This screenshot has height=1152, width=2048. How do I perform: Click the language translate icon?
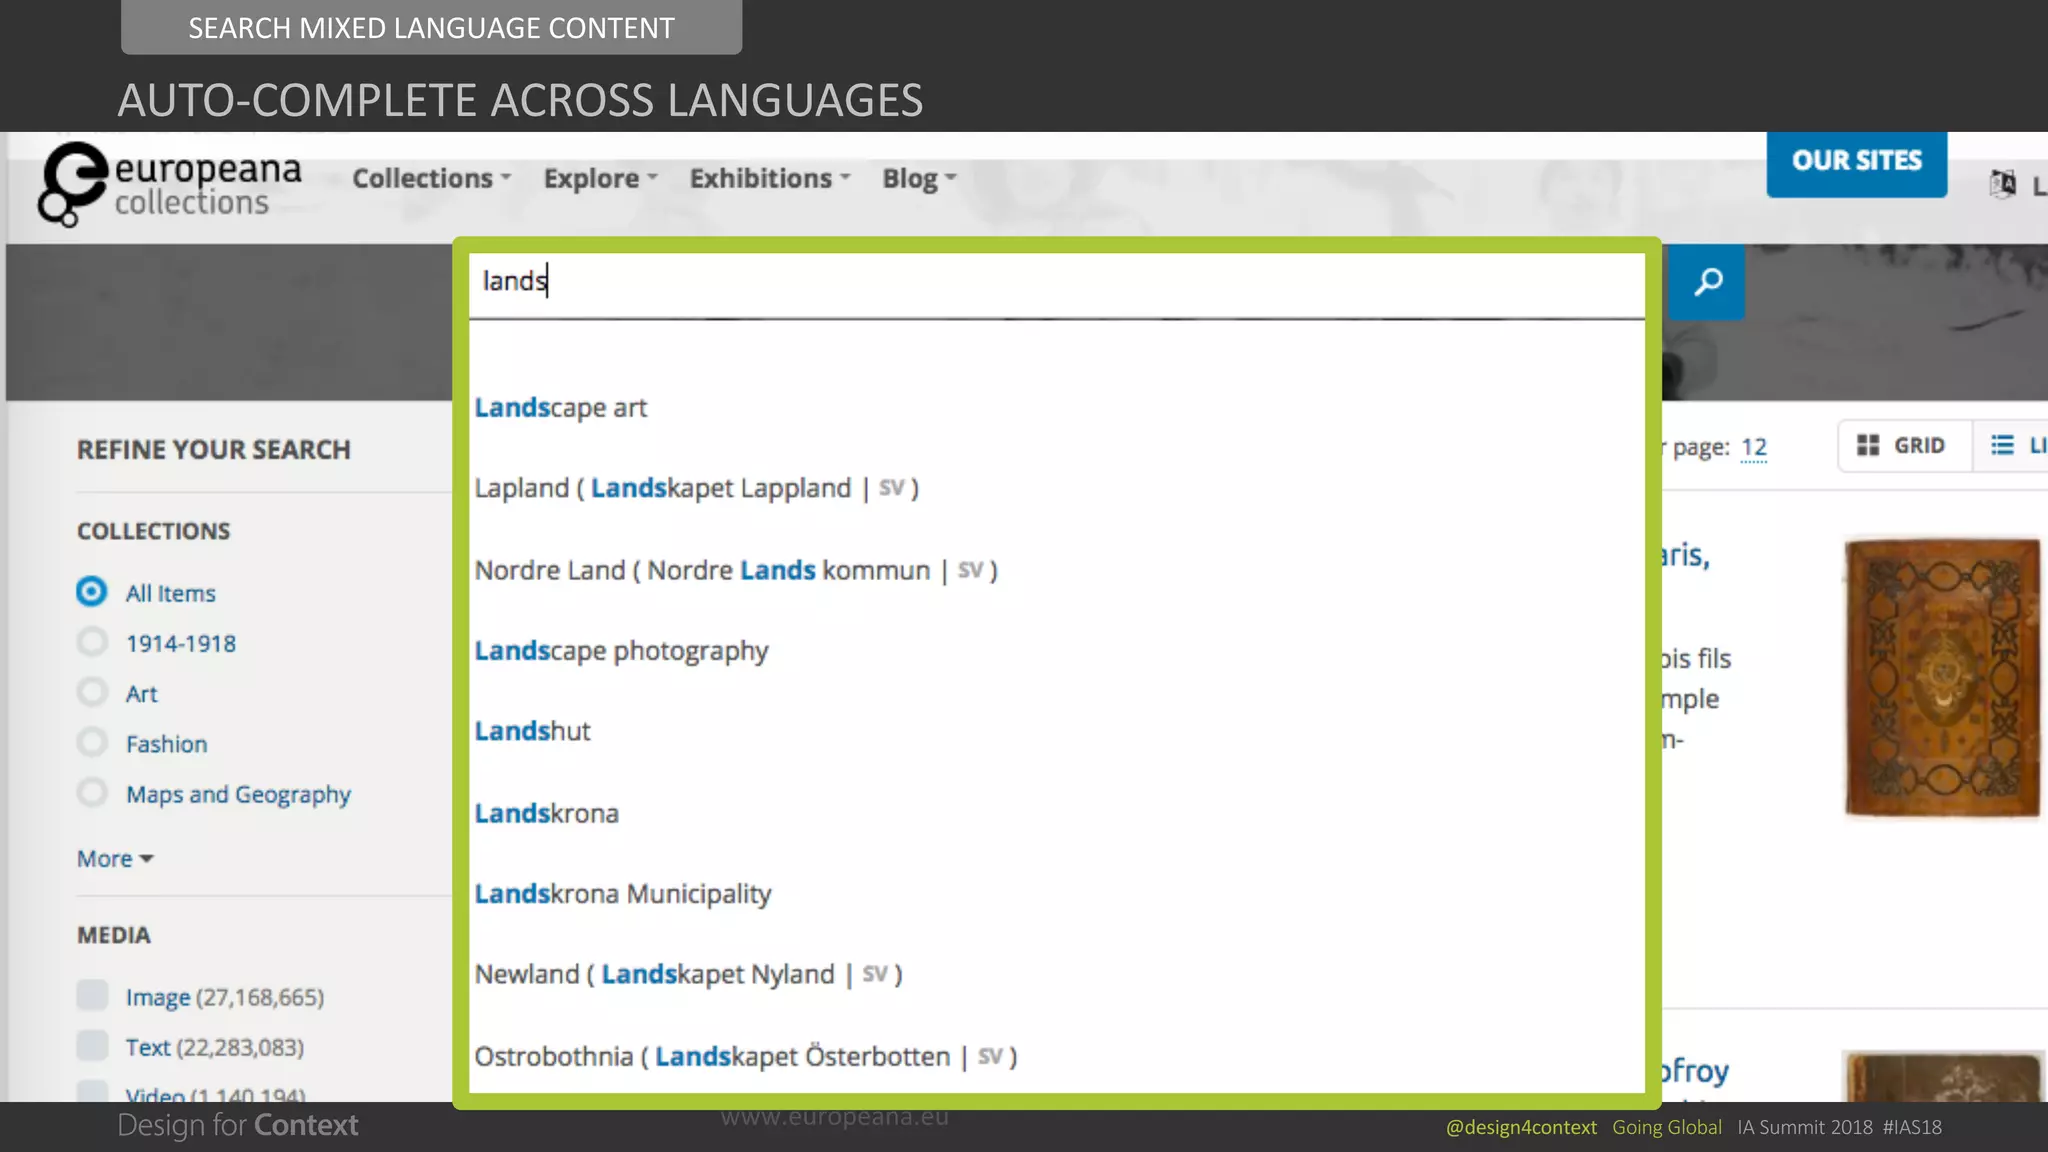(2003, 184)
